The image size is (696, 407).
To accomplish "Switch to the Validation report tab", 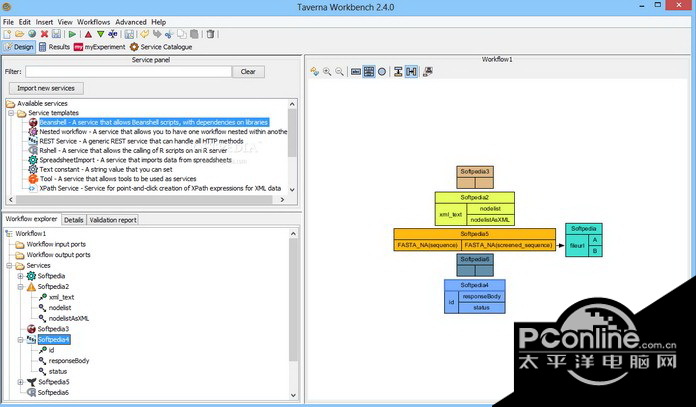I will pyautogui.click(x=112, y=220).
